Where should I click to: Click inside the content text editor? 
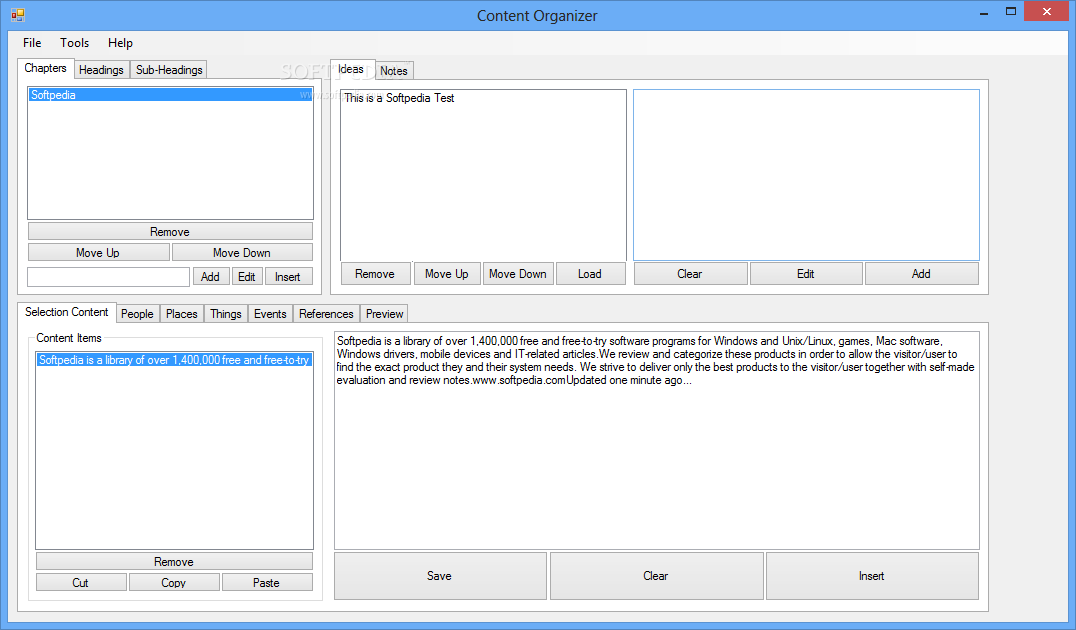pyautogui.click(x=657, y=441)
